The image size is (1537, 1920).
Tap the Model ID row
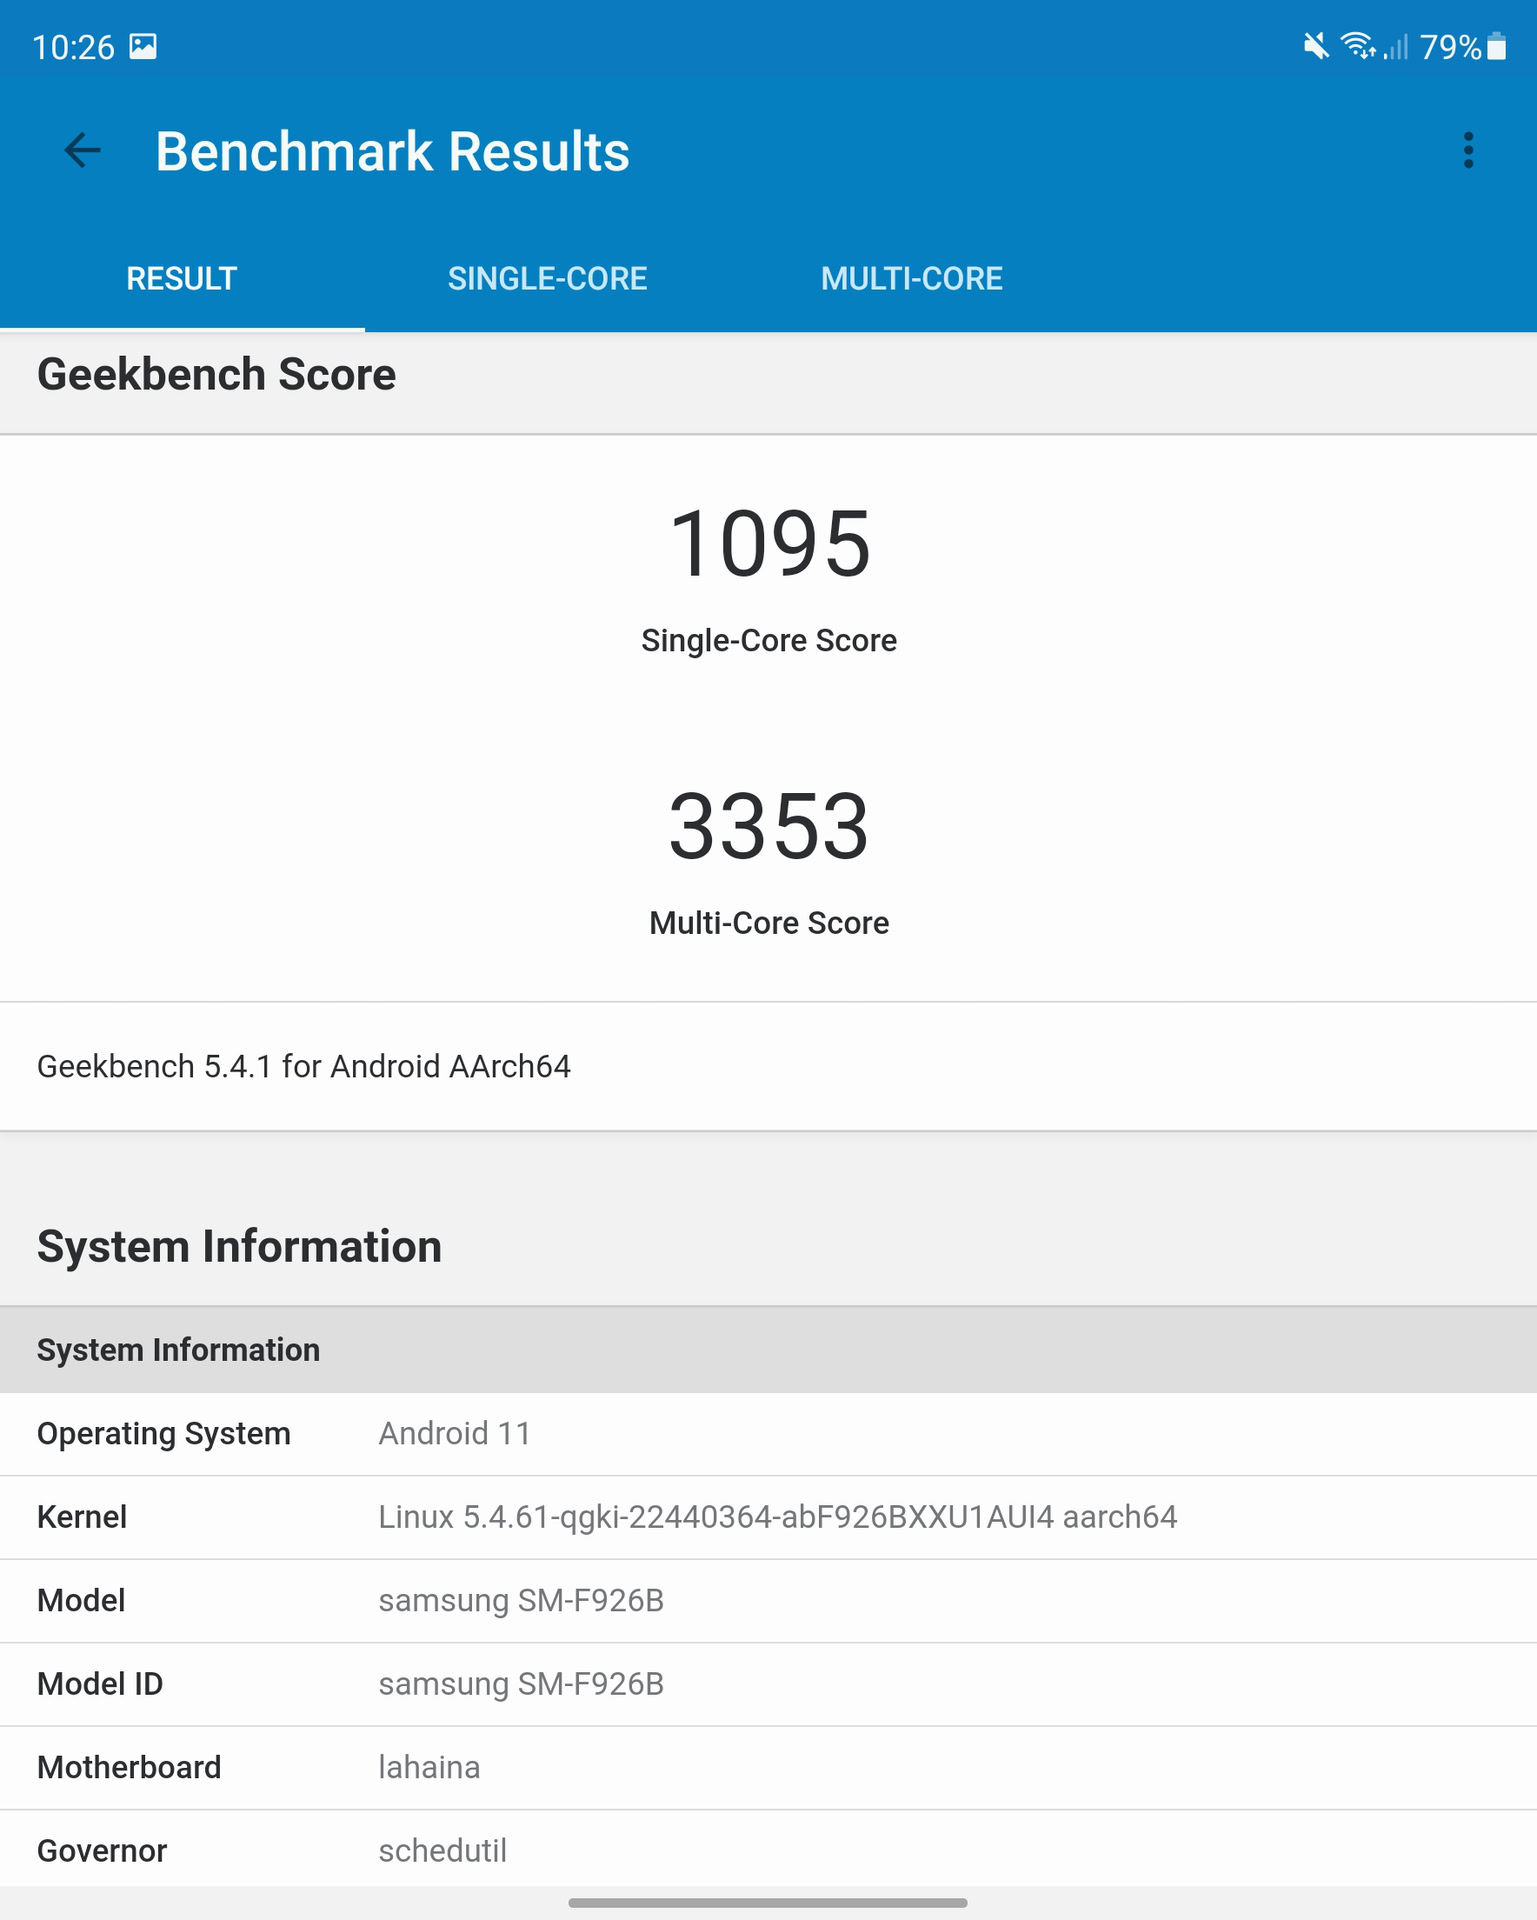tap(768, 1684)
